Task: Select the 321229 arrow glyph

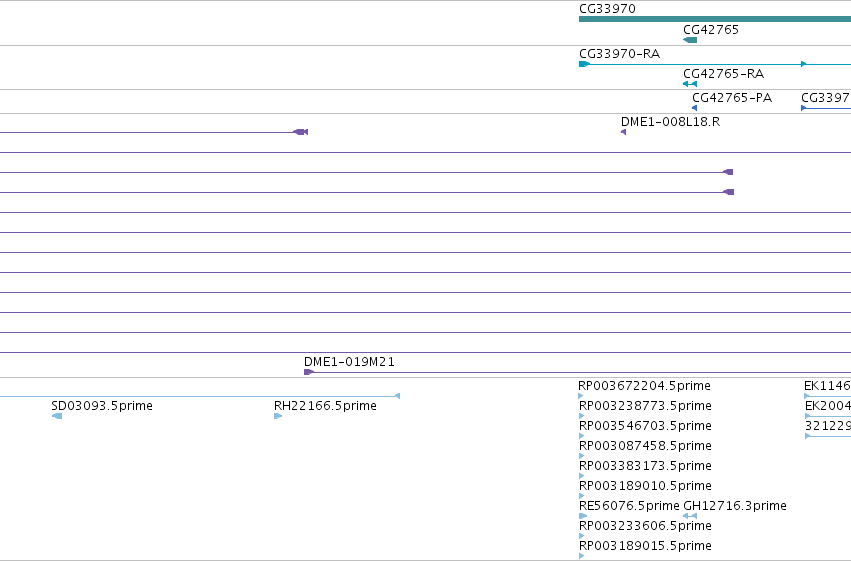Action: (x=808, y=436)
